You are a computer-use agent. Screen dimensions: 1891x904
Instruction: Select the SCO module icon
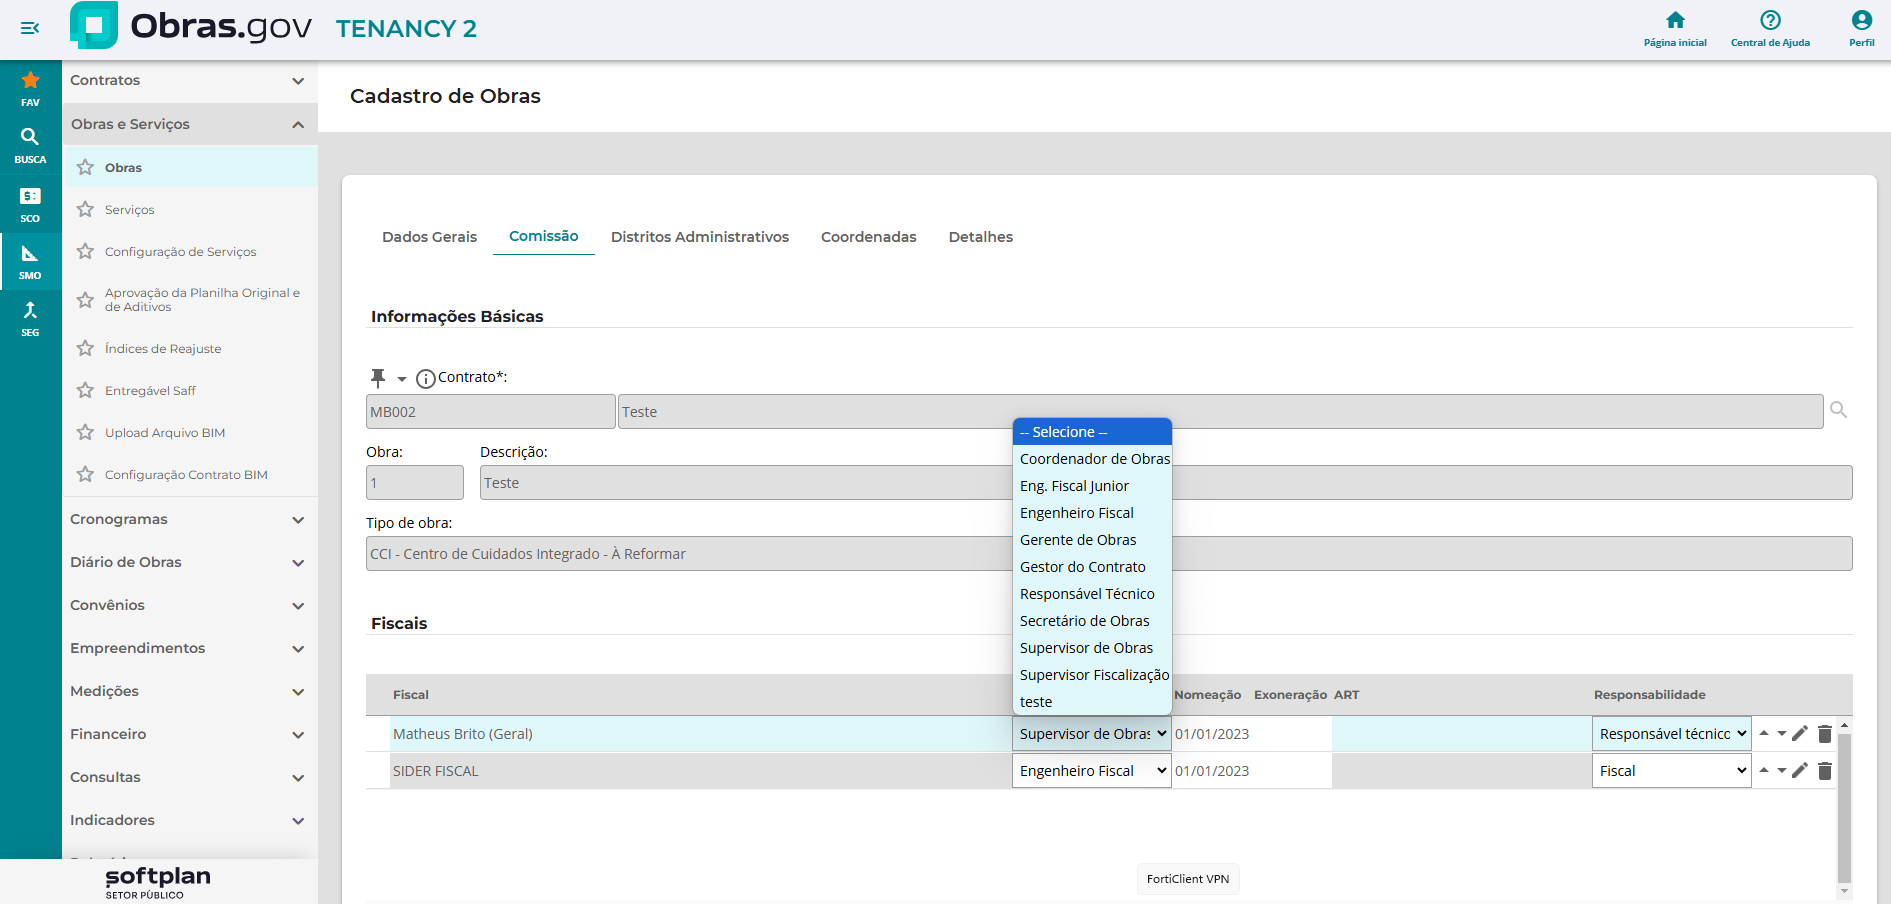tap(30, 203)
